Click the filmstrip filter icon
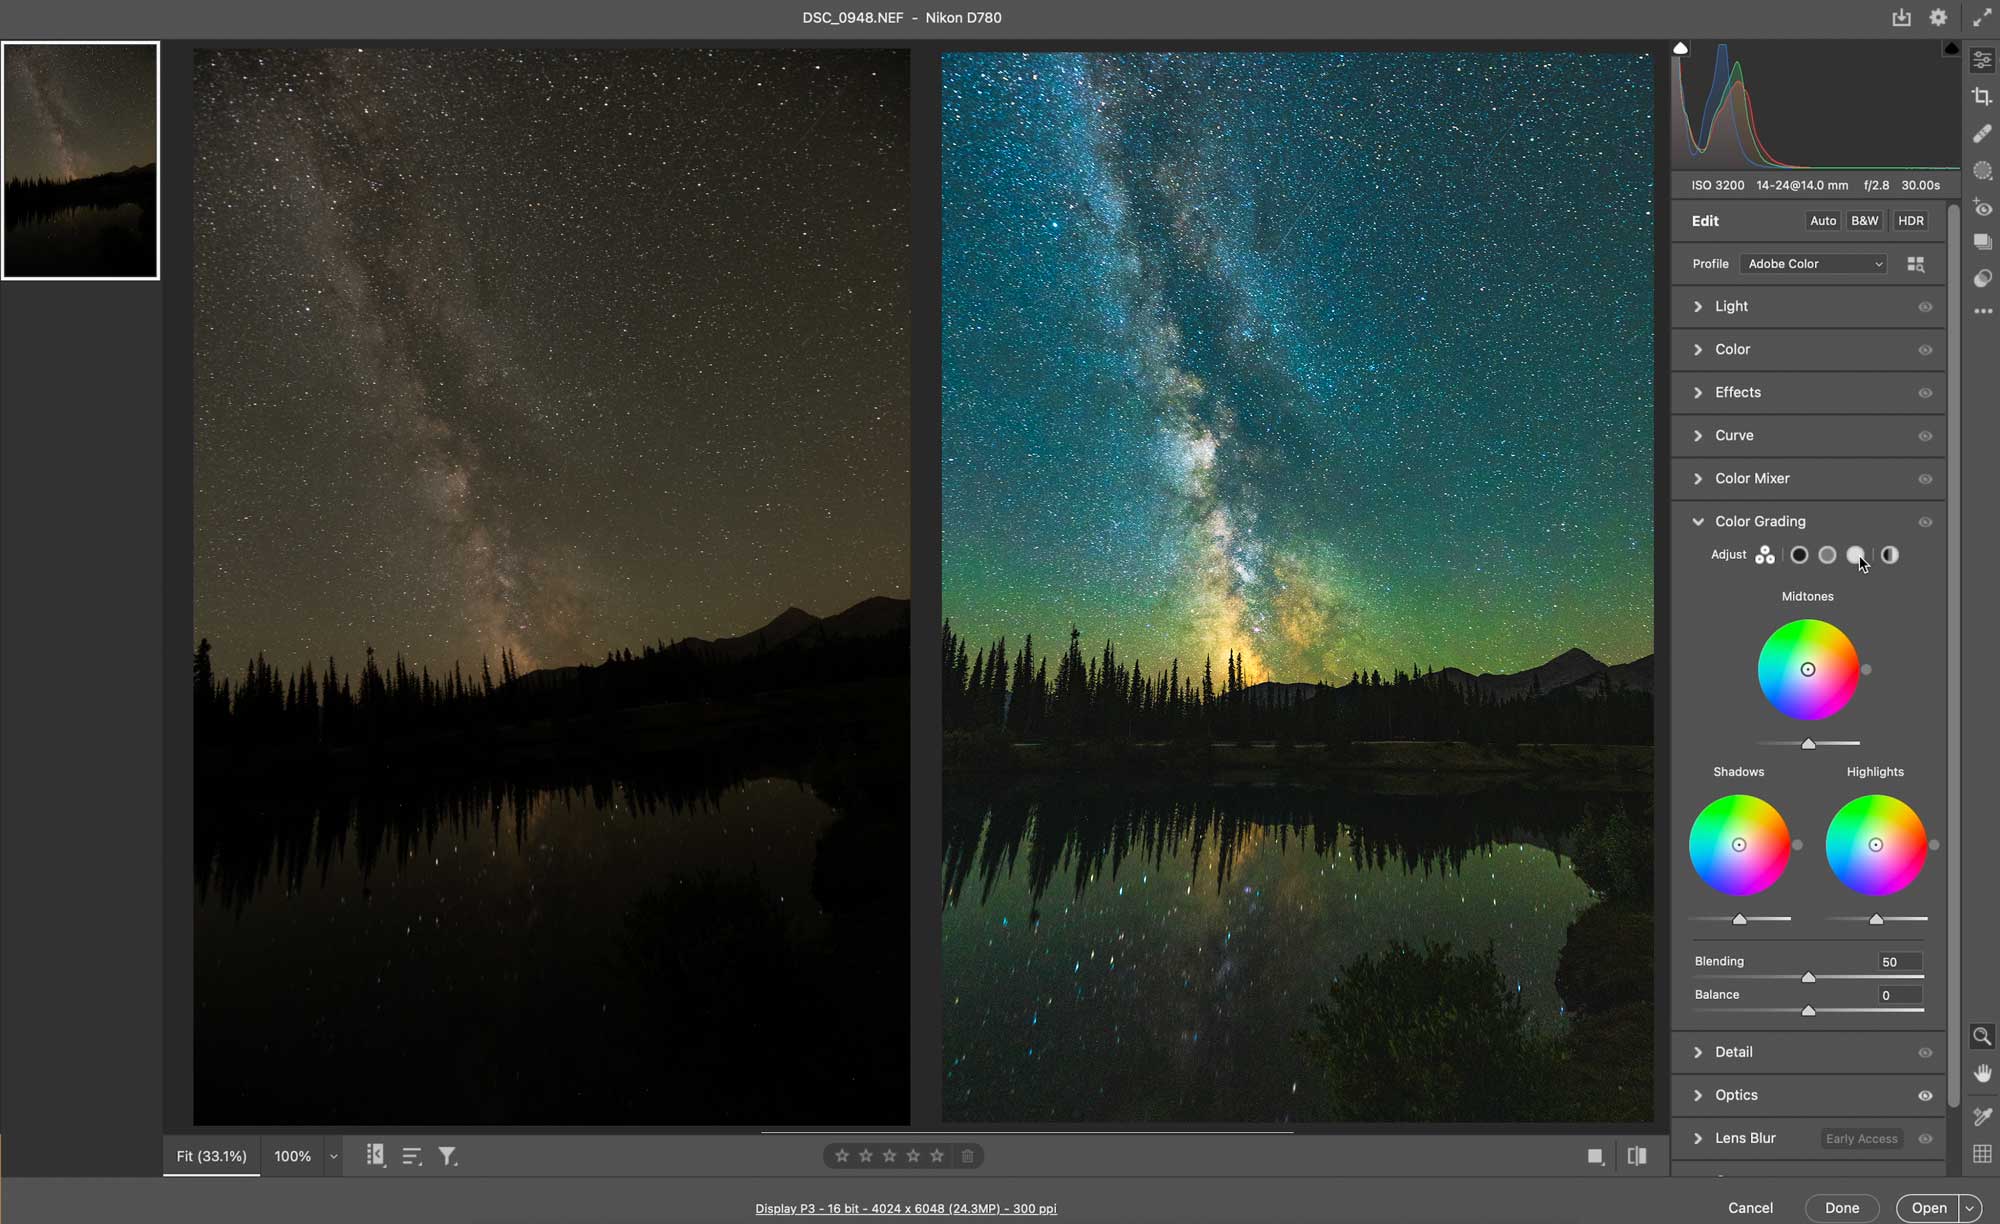This screenshot has width=2000, height=1224. (x=448, y=1155)
